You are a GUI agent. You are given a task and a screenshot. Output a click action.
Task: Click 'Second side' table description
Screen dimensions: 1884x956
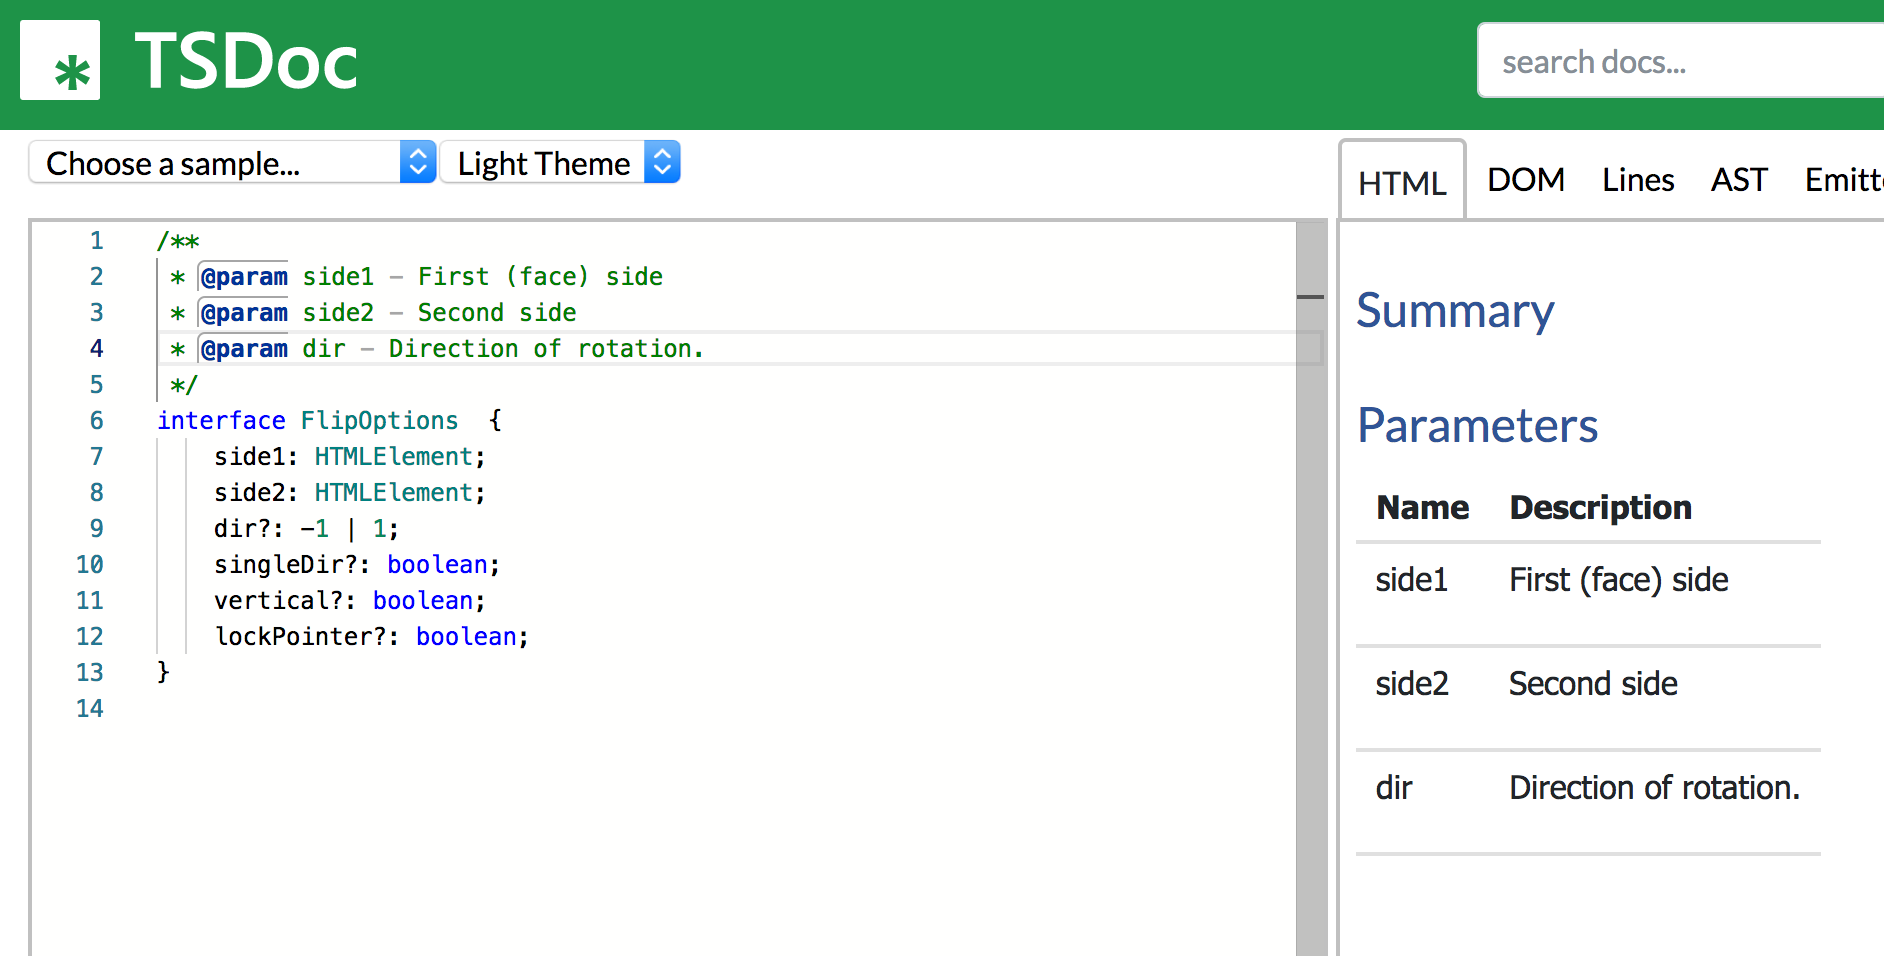point(1593,684)
